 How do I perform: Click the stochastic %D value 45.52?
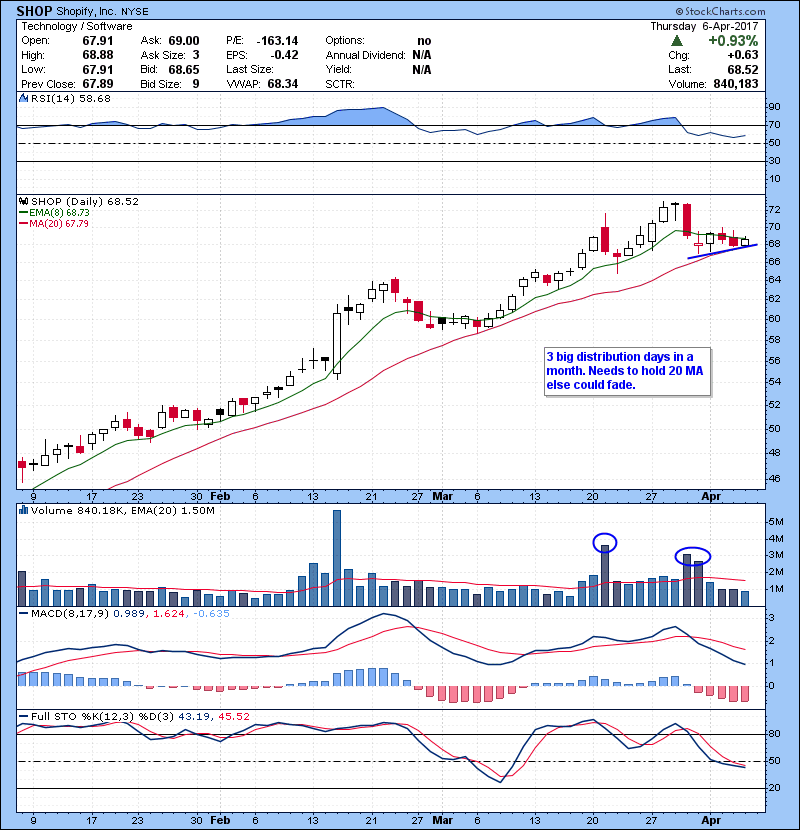(233, 717)
